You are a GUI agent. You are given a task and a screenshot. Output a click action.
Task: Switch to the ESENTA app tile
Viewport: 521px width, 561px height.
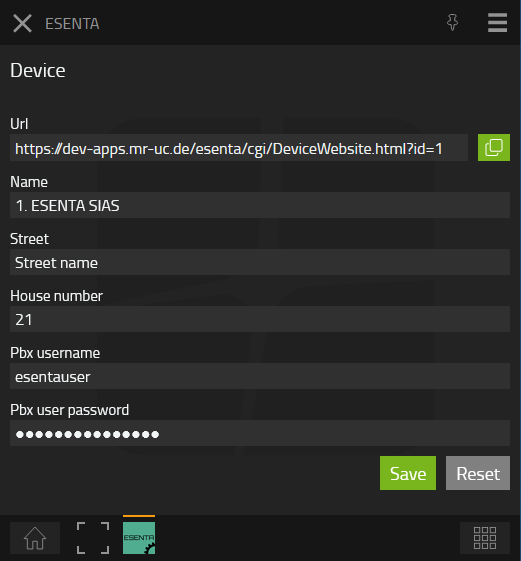click(x=139, y=538)
